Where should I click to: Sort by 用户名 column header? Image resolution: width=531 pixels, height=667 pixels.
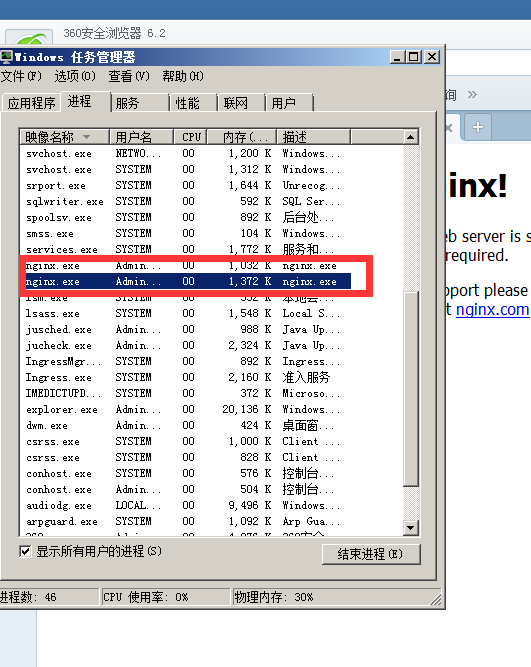(141, 137)
